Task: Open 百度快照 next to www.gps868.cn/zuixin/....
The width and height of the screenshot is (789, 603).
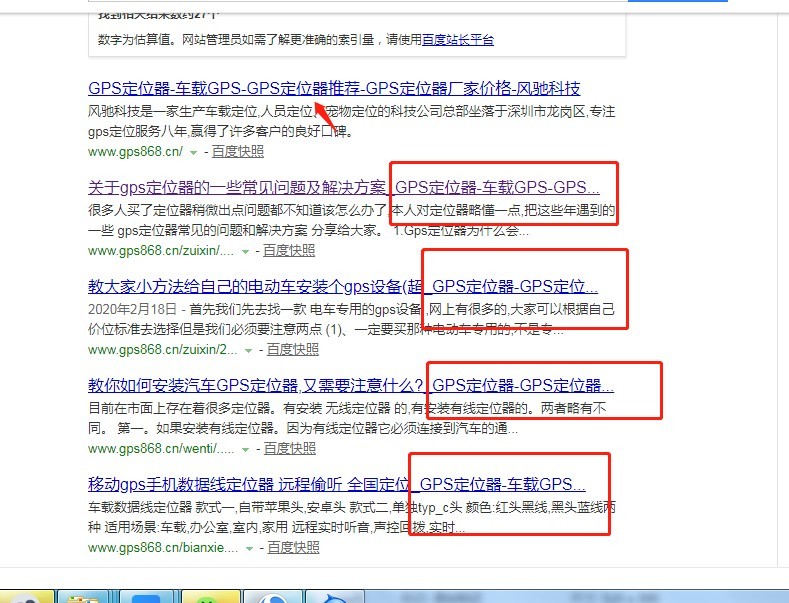Action: coord(289,250)
